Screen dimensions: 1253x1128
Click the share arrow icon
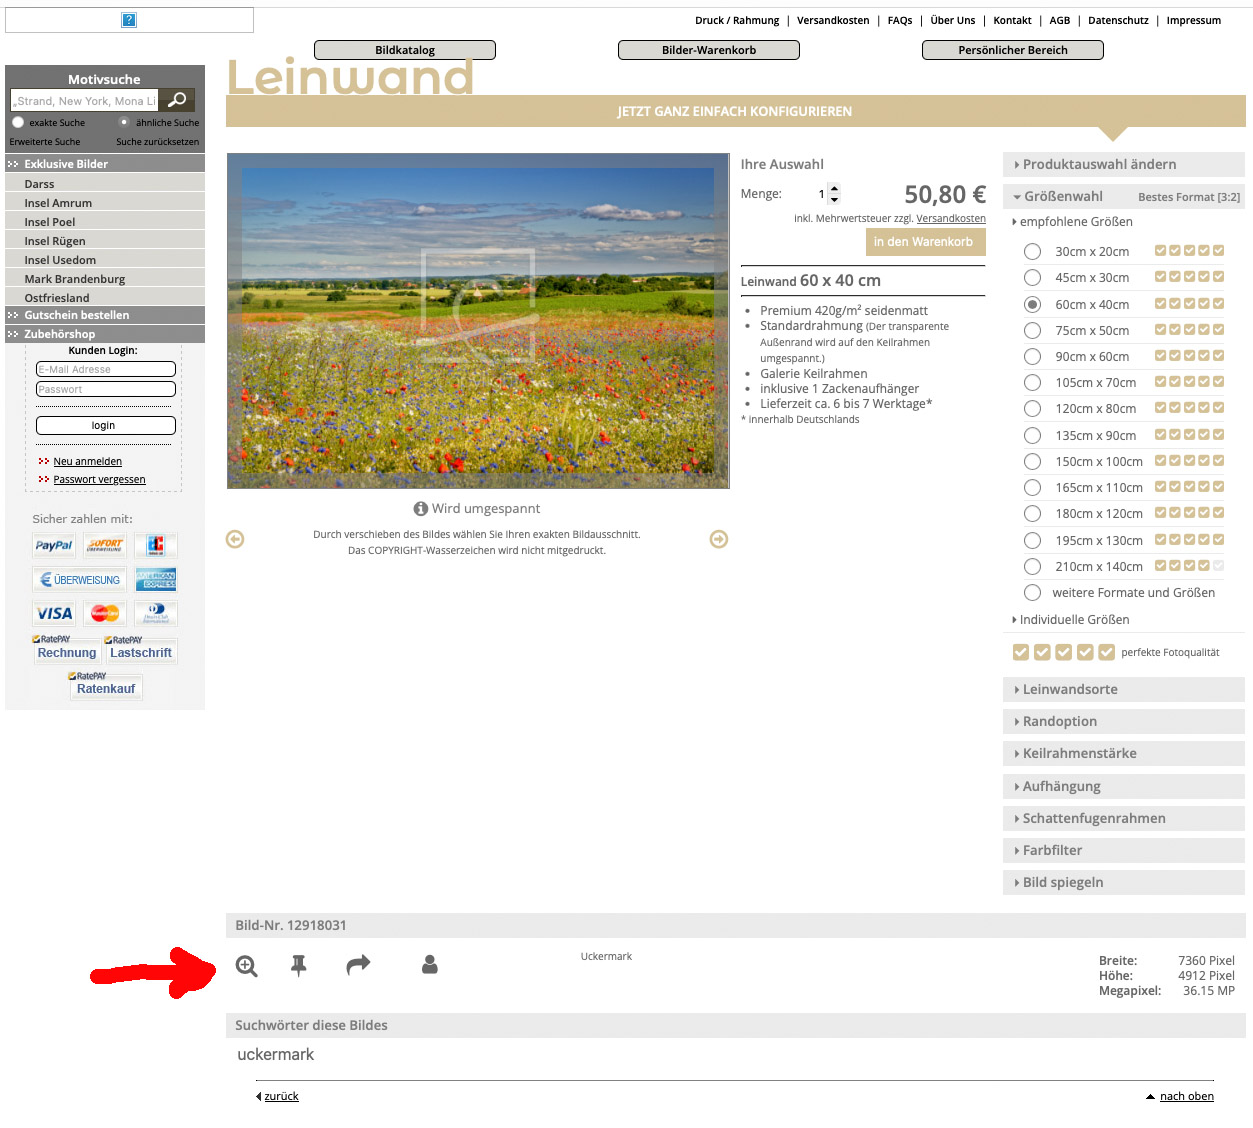[x=358, y=964]
